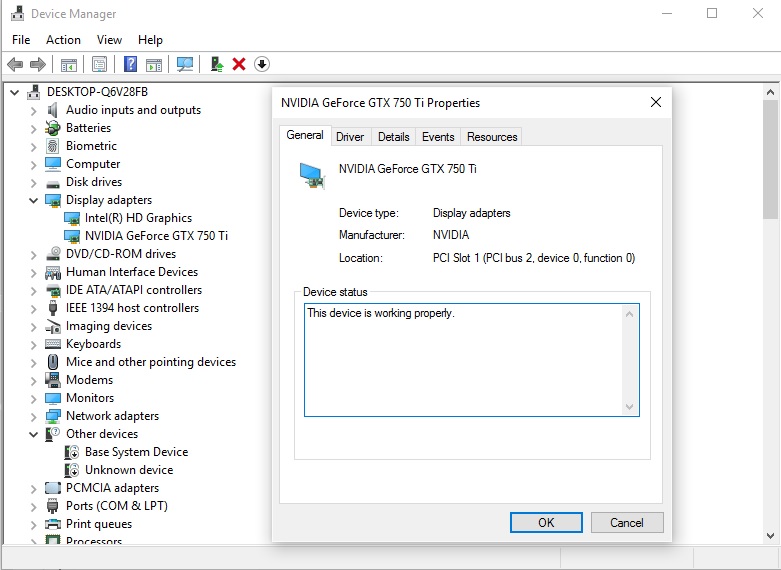
Task: Open the Action menu
Action: pyautogui.click(x=63, y=40)
